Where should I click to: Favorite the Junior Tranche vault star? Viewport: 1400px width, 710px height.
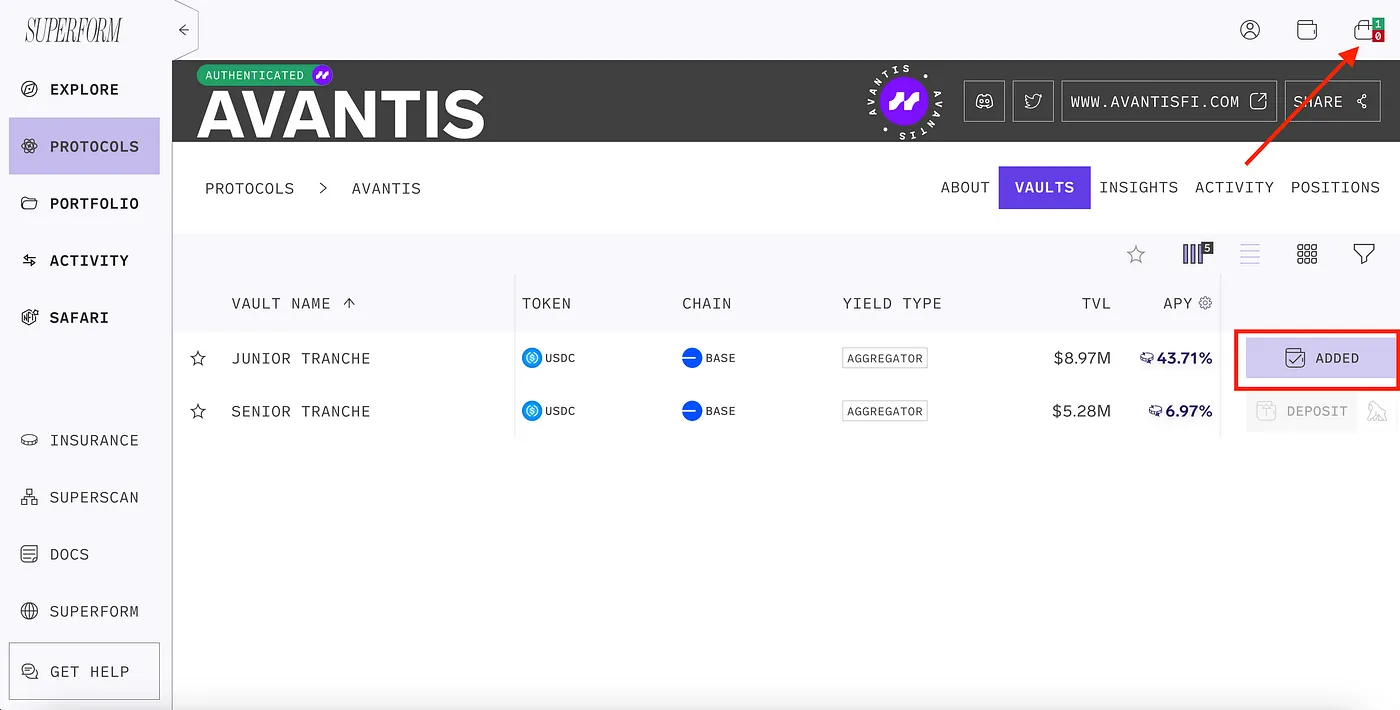pos(198,358)
